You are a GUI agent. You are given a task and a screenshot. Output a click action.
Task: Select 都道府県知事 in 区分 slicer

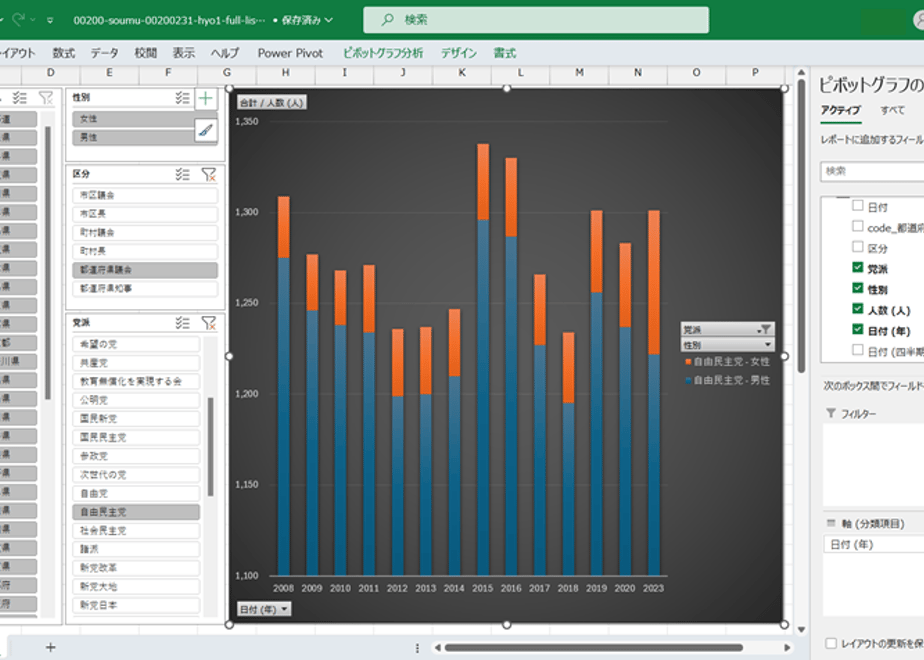click(145, 289)
